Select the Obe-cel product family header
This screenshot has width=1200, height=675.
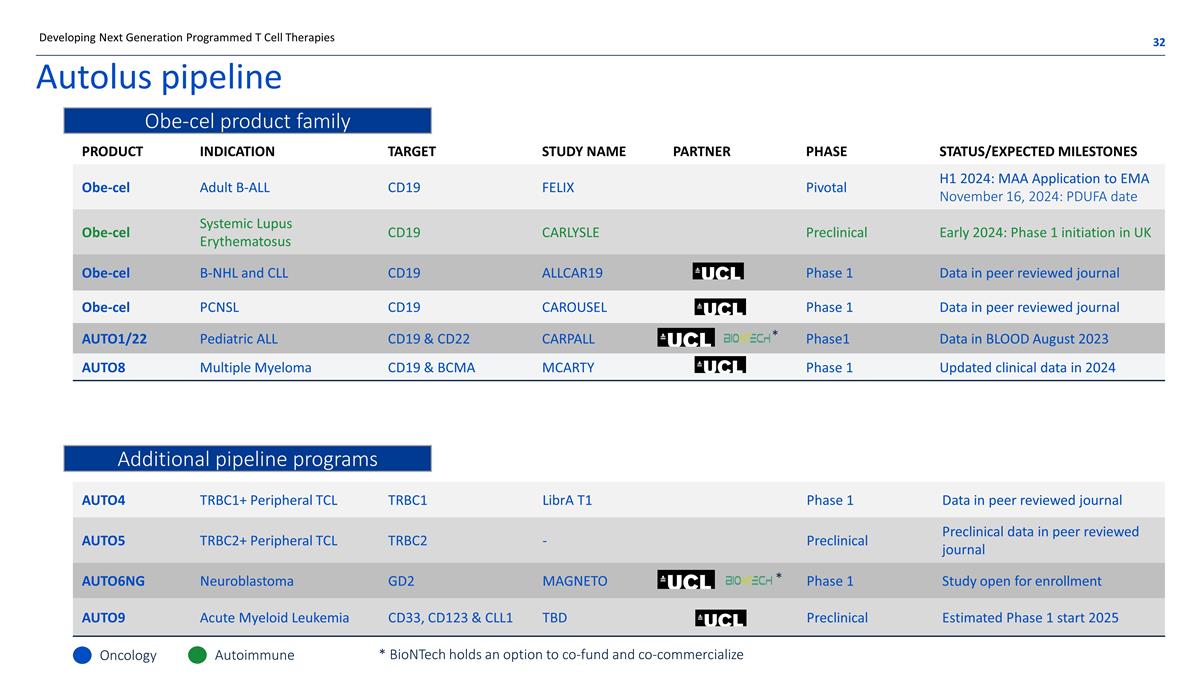tap(247, 121)
